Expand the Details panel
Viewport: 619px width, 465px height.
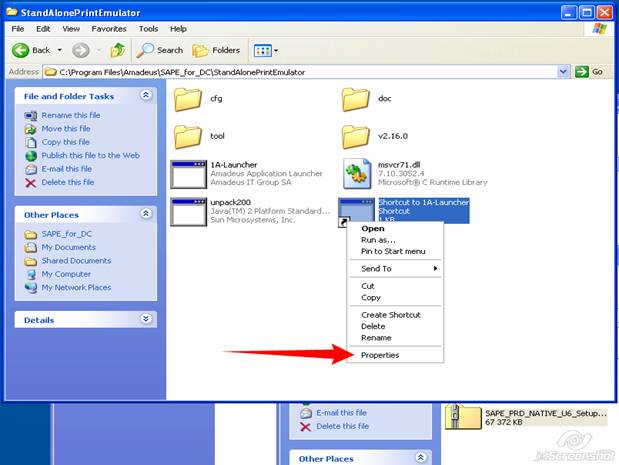click(146, 319)
